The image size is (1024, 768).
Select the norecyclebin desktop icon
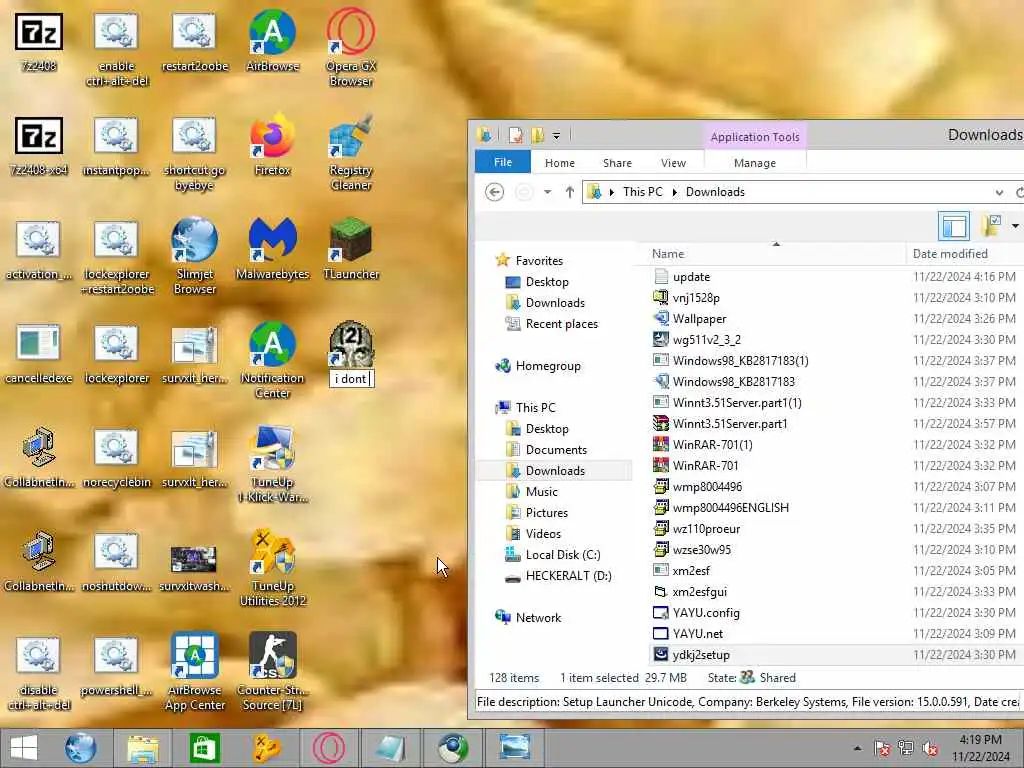point(116,458)
